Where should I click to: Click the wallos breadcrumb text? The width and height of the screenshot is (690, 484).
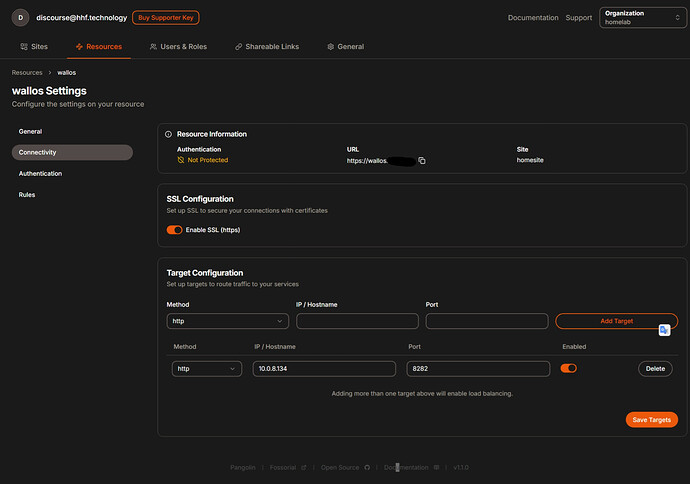click(66, 73)
